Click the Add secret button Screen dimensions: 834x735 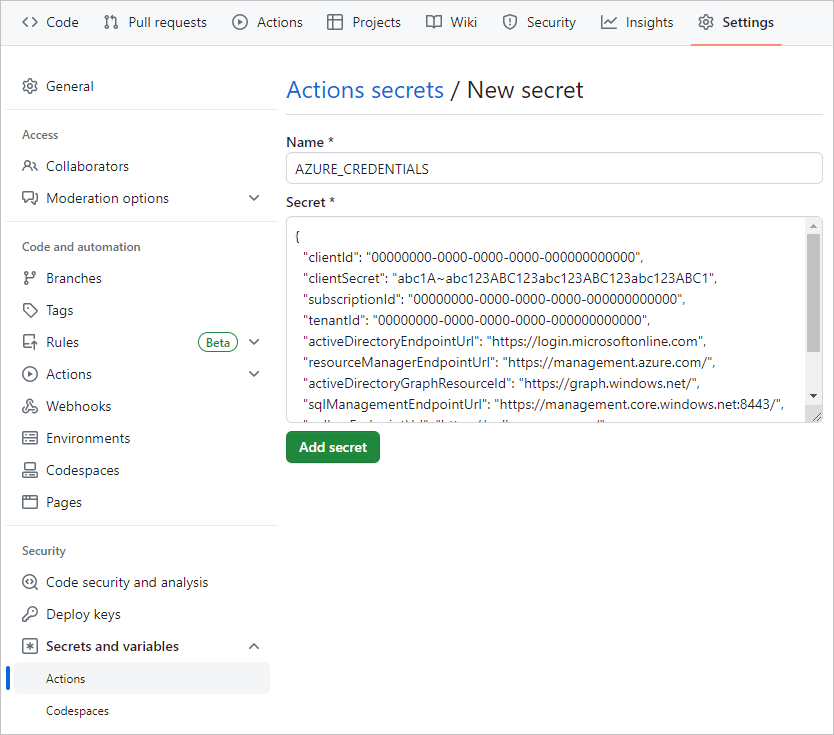pos(332,447)
